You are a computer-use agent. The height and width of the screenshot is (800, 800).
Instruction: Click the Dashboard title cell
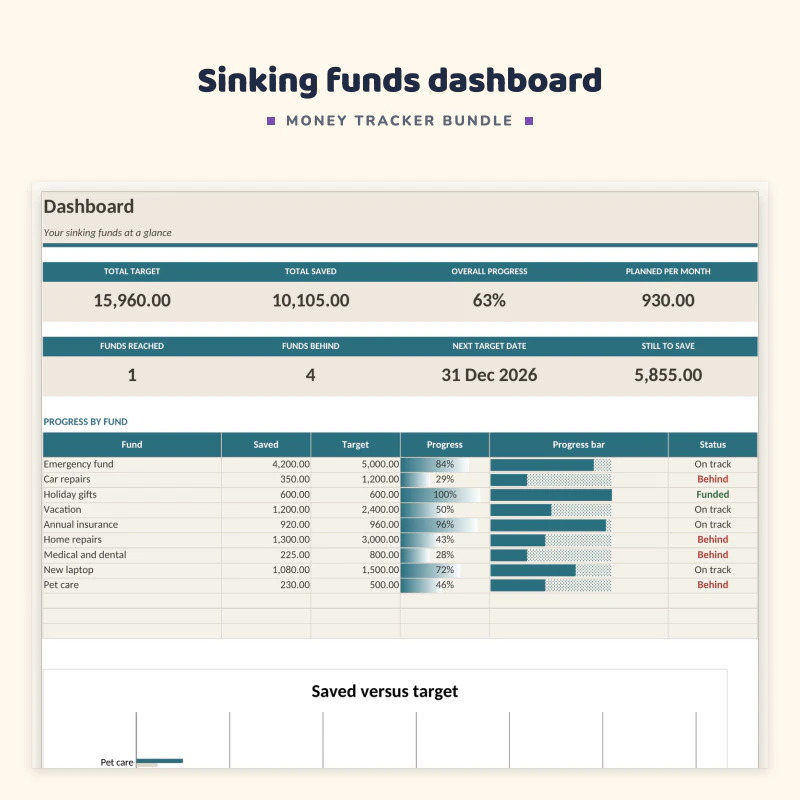click(89, 207)
